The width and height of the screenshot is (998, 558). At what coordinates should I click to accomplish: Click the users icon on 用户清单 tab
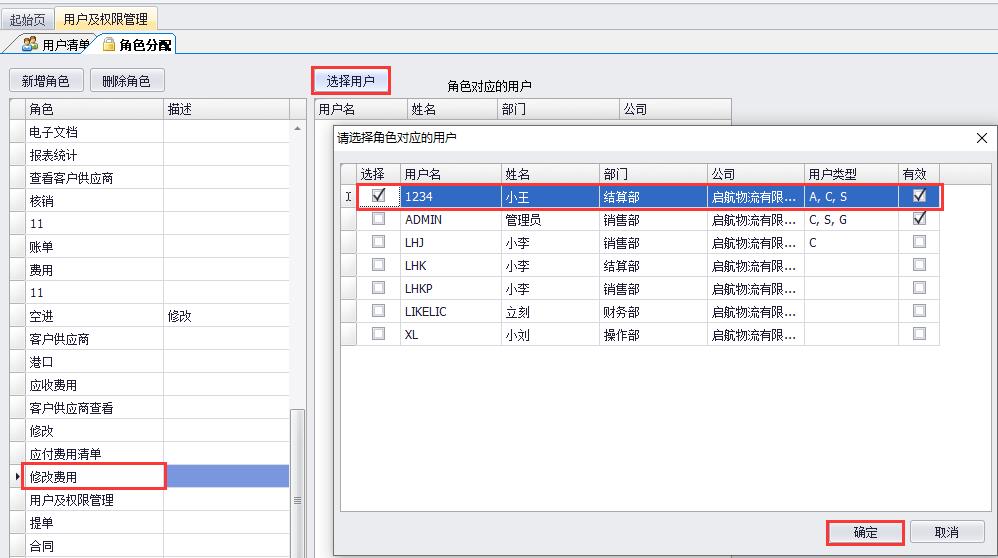[30, 44]
